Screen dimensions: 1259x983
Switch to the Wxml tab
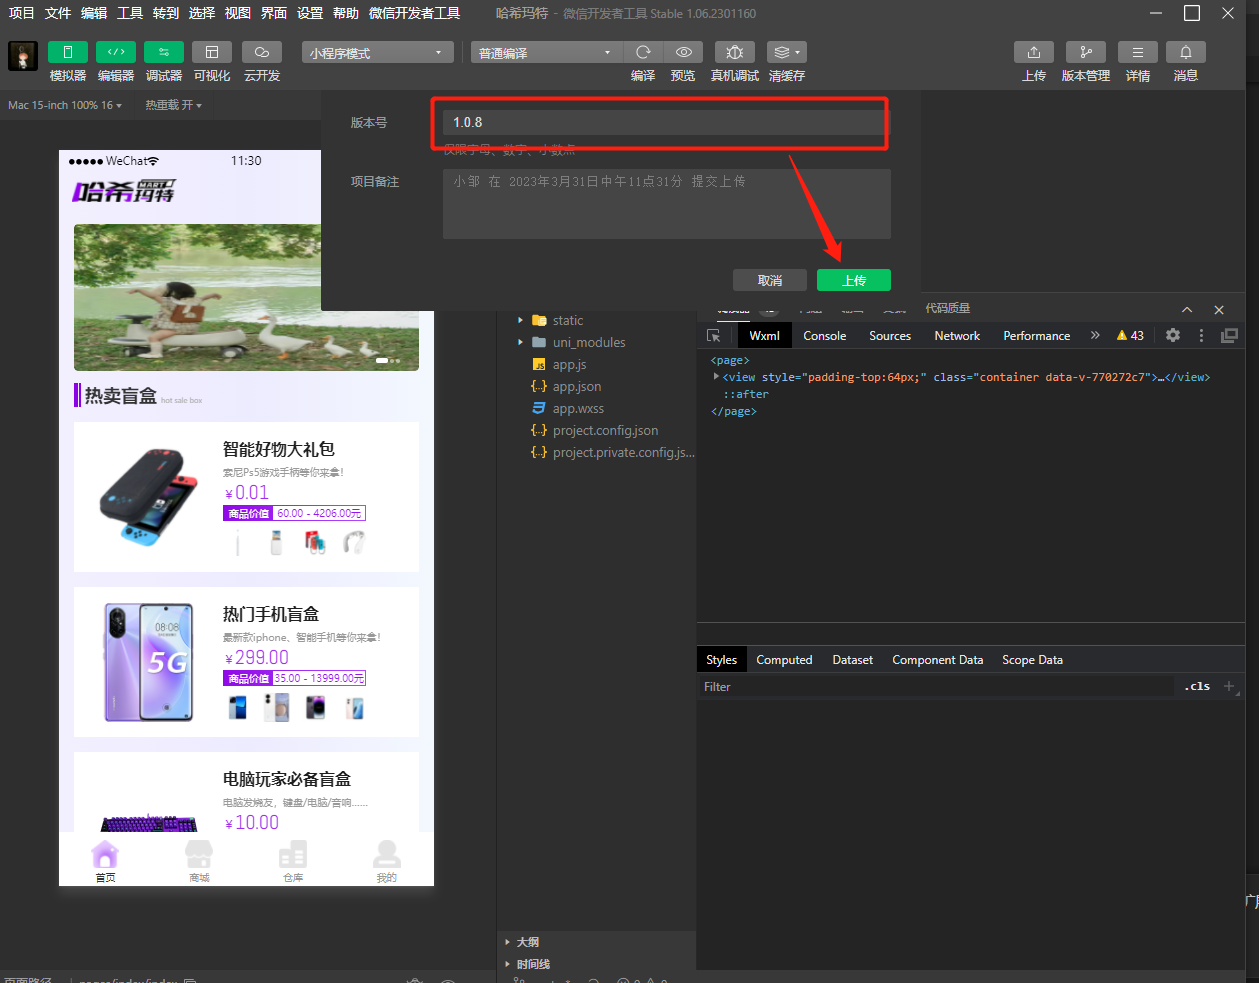point(765,336)
